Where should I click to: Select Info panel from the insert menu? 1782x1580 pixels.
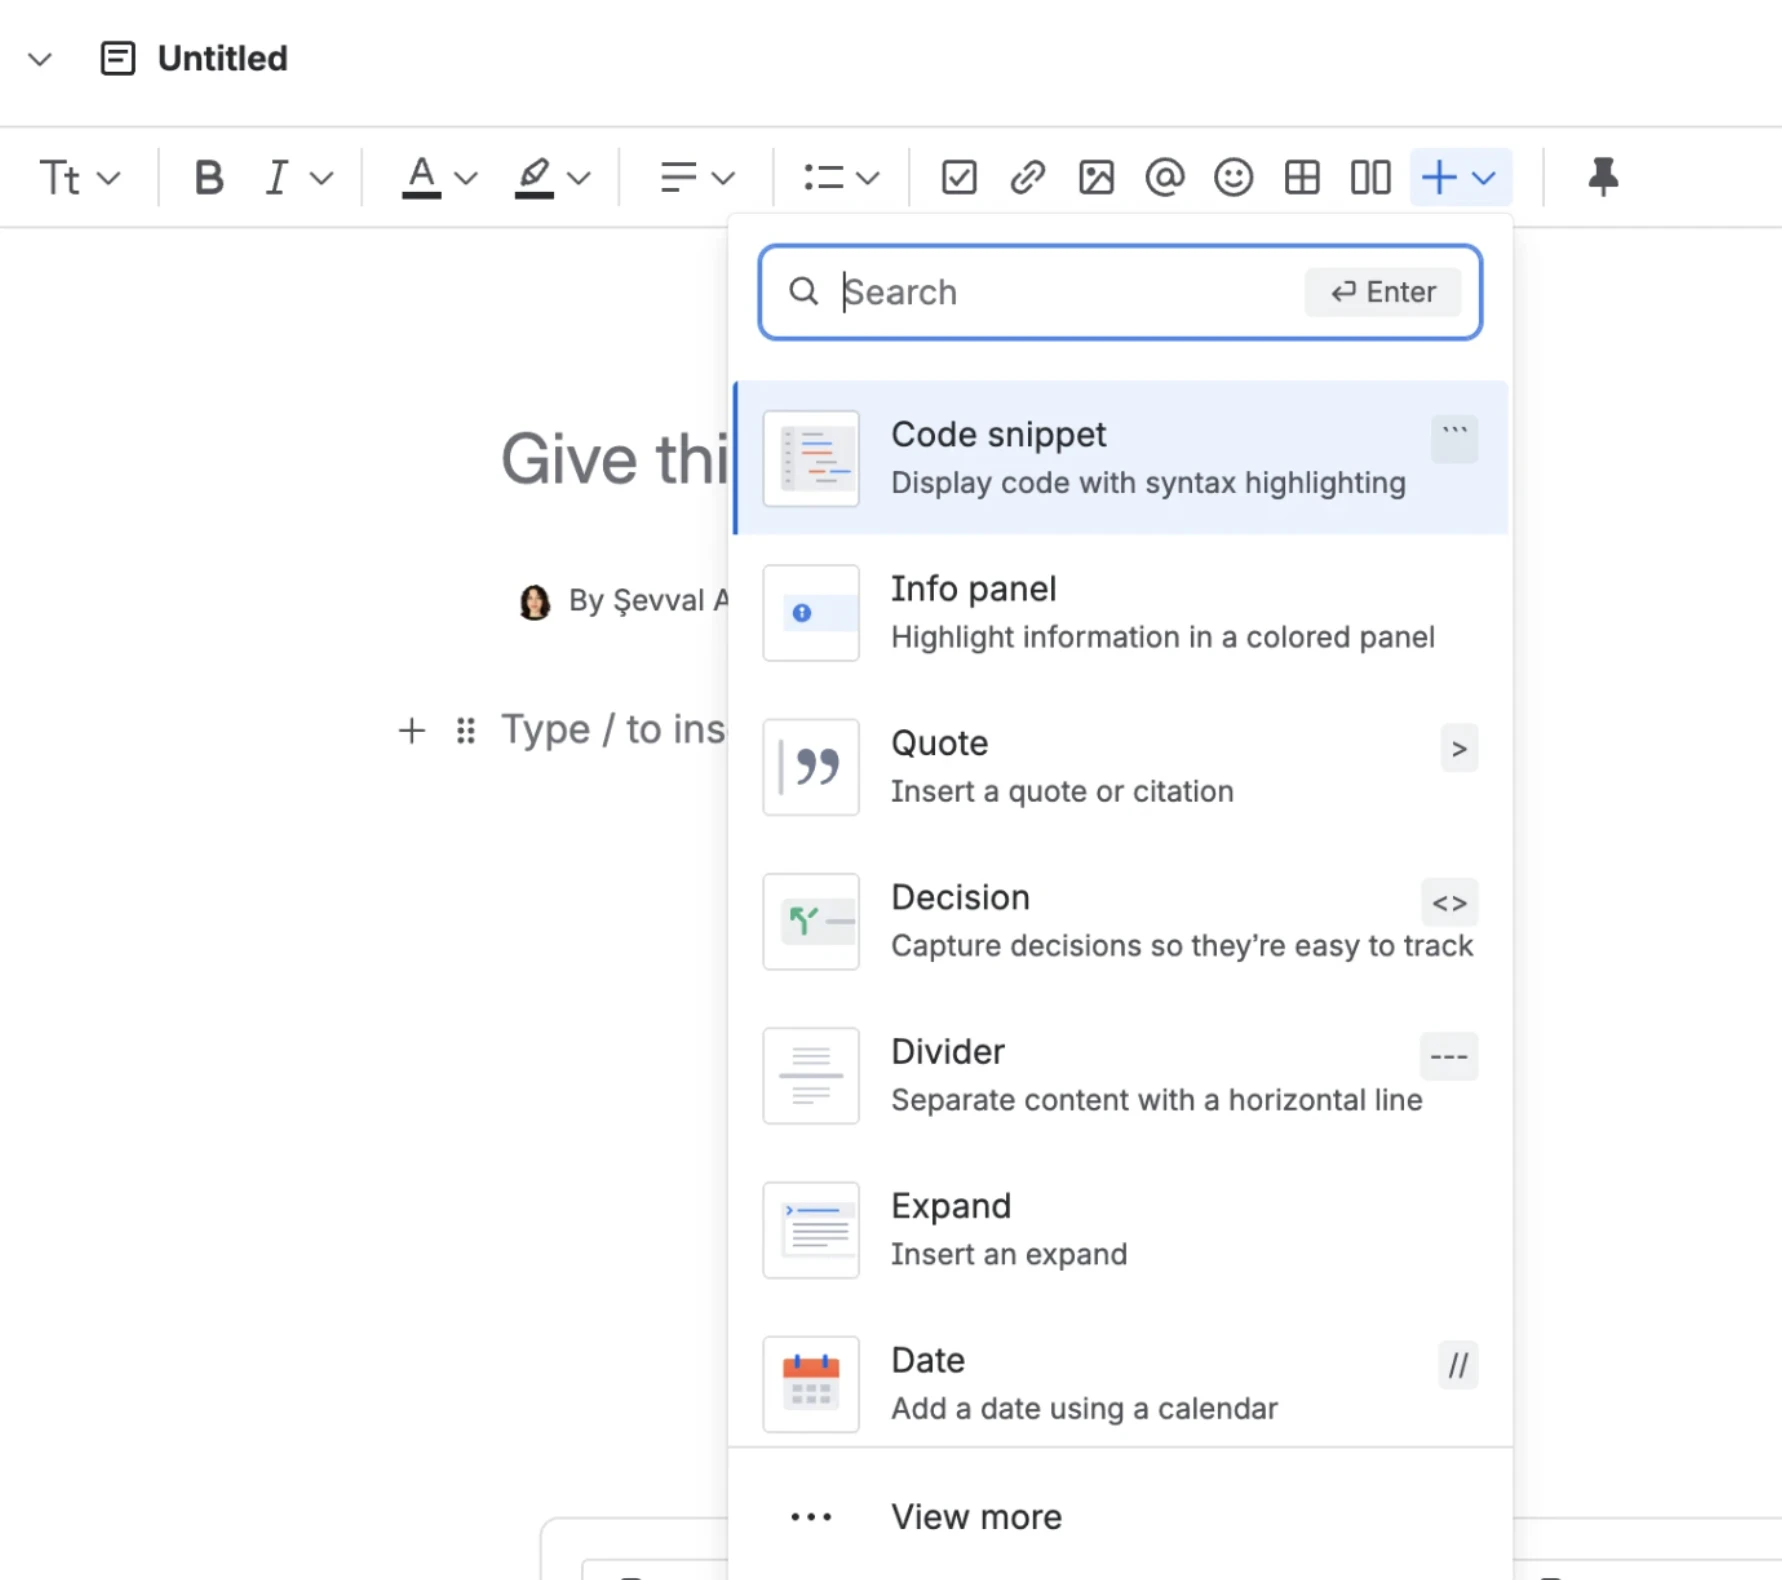click(1121, 612)
